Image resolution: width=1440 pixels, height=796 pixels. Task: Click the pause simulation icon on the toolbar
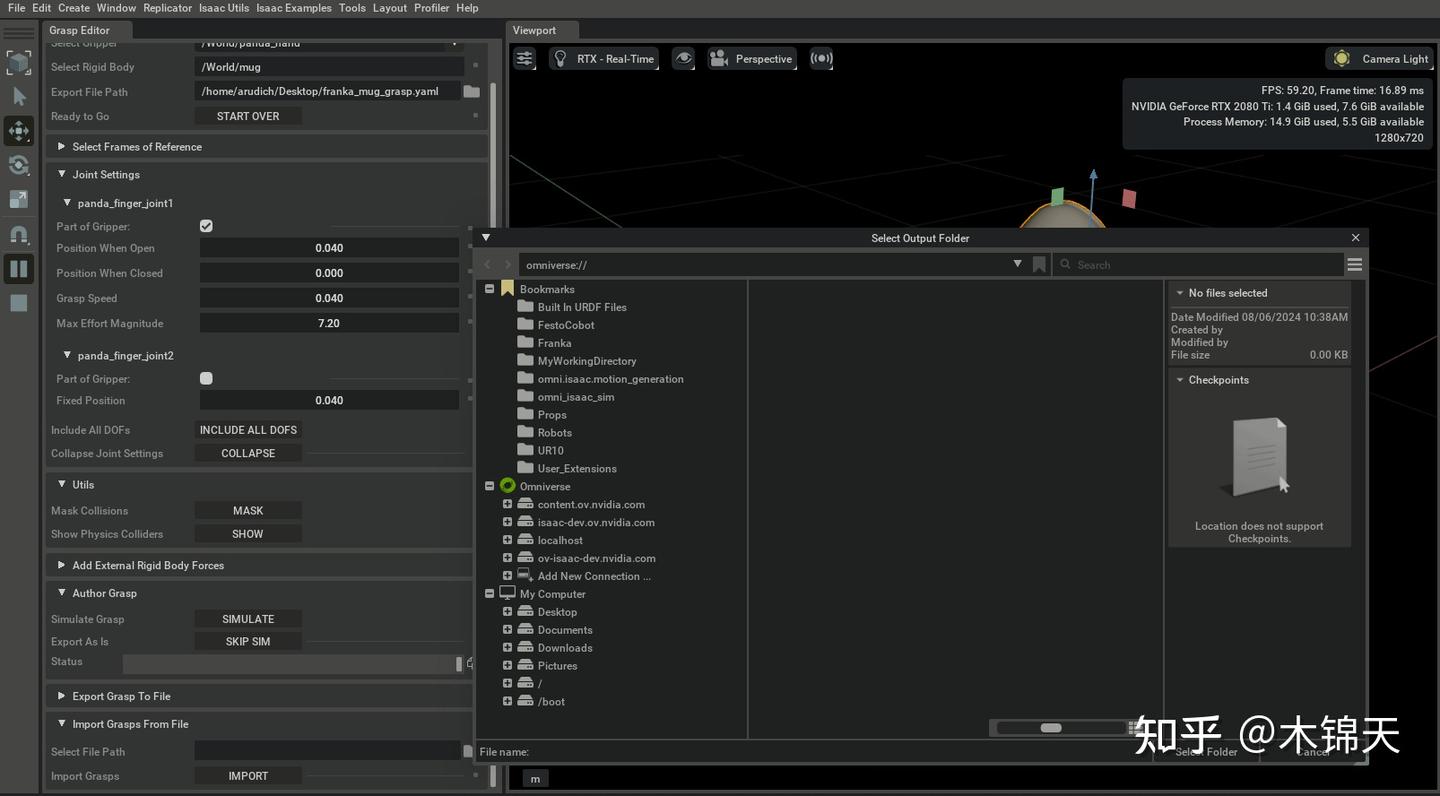18,268
